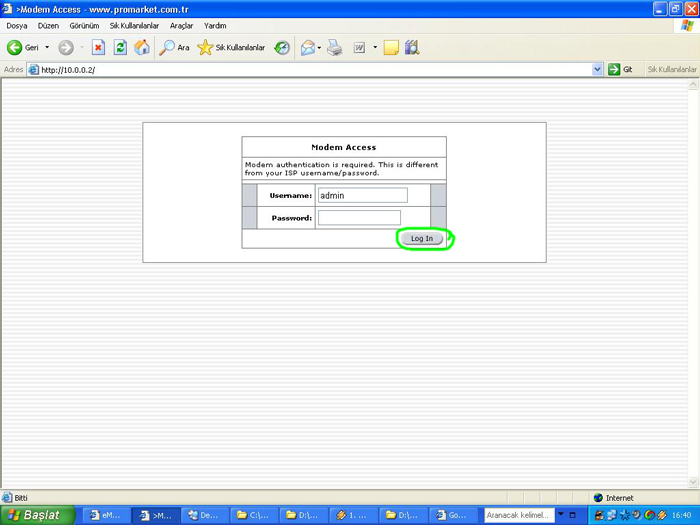
Task: Open the Yardım menu
Action: (215, 26)
